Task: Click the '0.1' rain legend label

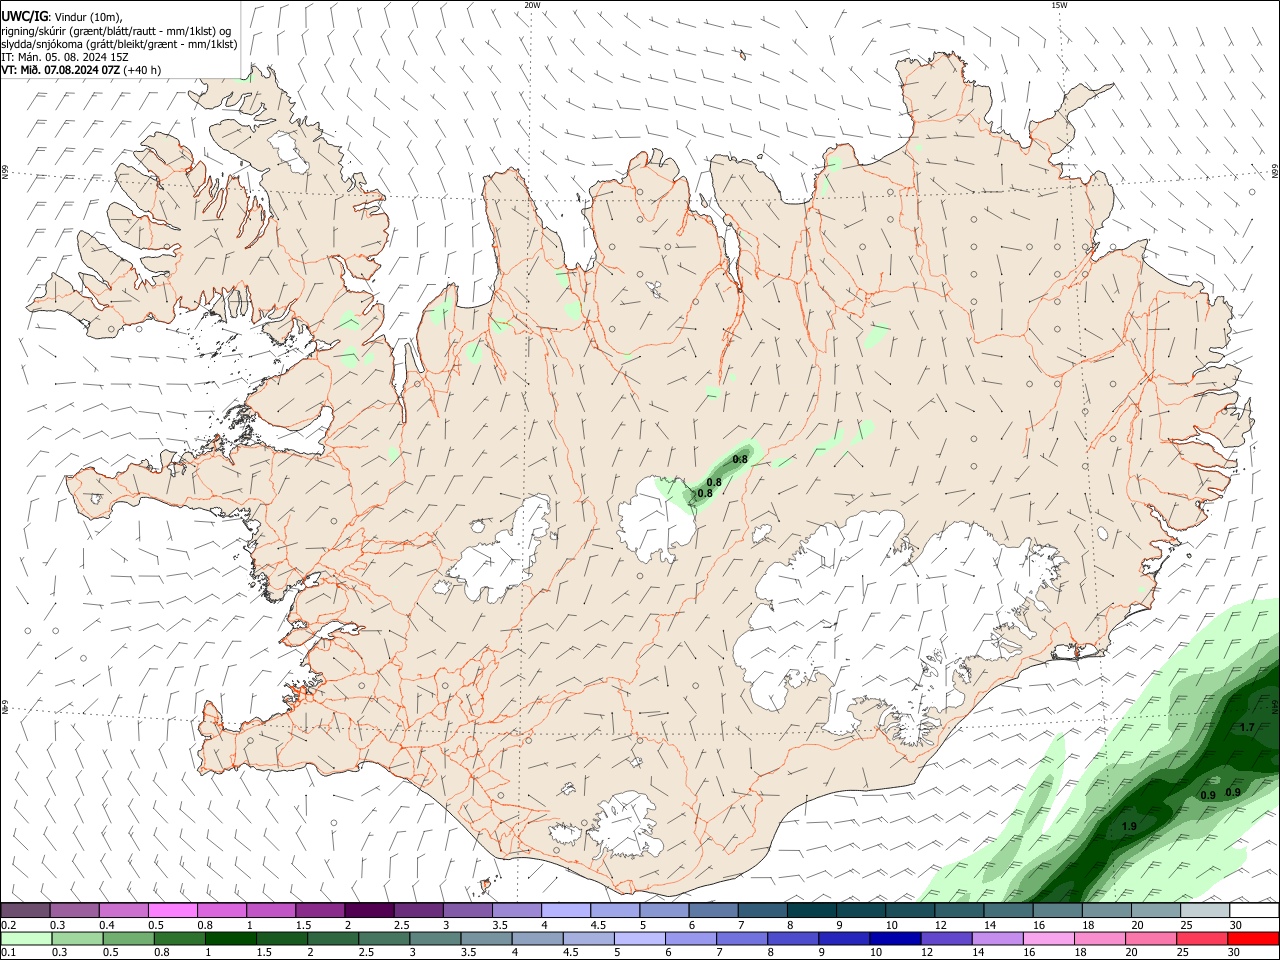Action: [x=8, y=953]
